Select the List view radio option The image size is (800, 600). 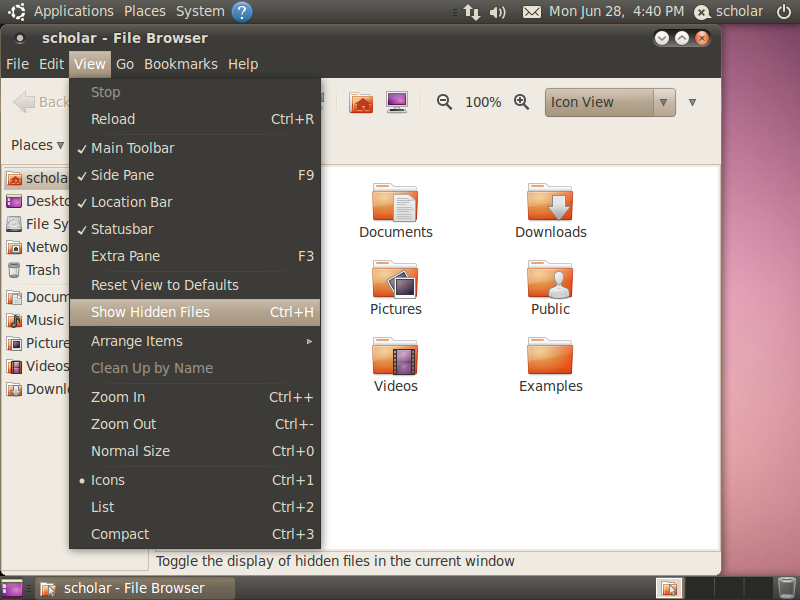(195, 507)
